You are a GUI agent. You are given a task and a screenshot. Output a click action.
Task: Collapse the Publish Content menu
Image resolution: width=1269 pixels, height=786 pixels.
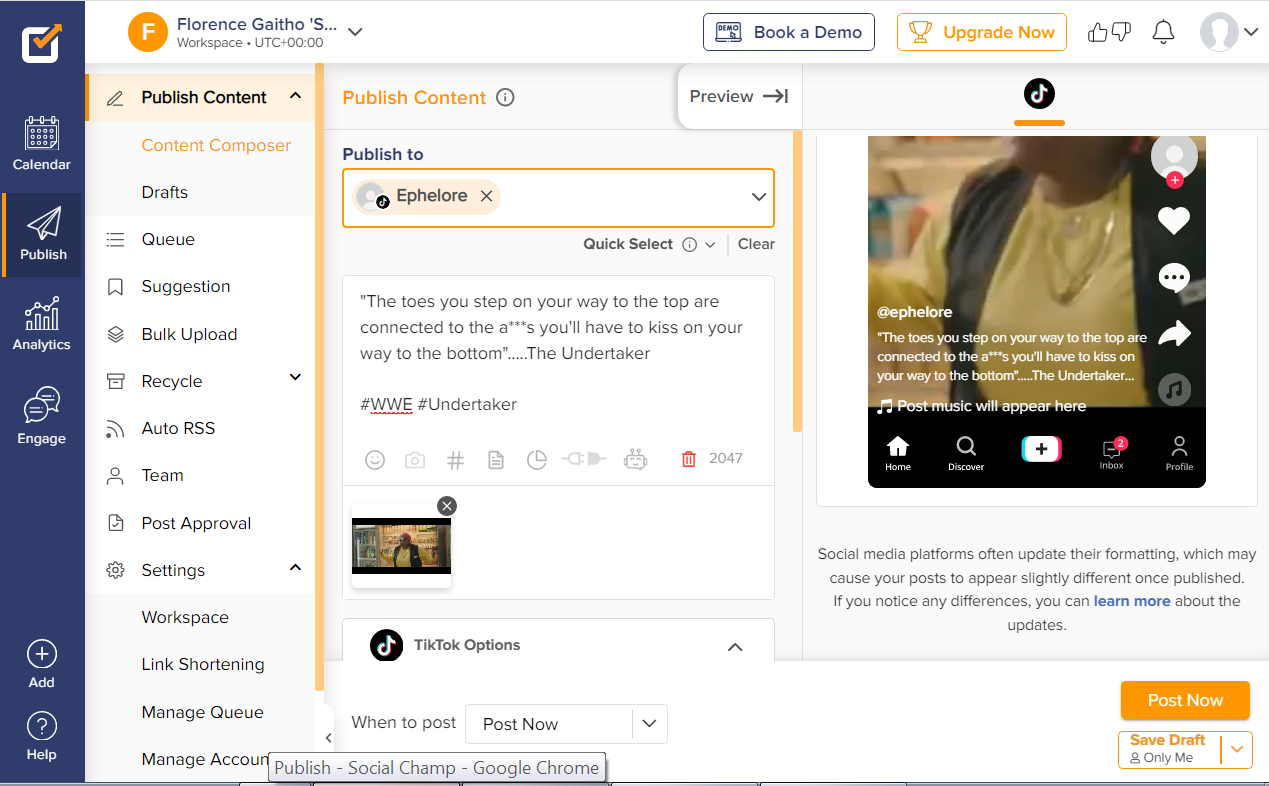click(x=295, y=96)
